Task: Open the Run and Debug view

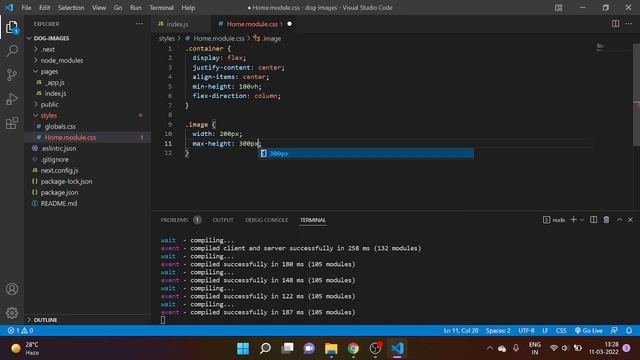Action: coord(12,99)
